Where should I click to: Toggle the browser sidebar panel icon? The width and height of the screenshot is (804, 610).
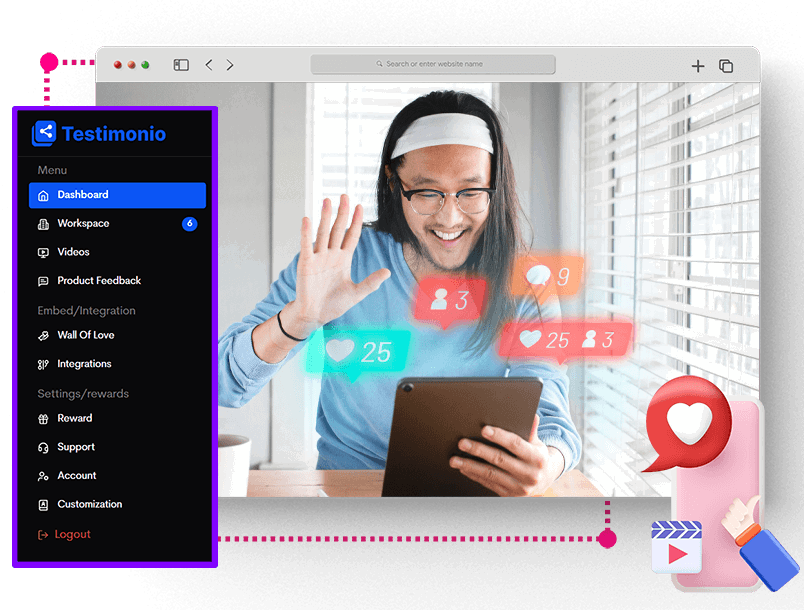tap(181, 65)
